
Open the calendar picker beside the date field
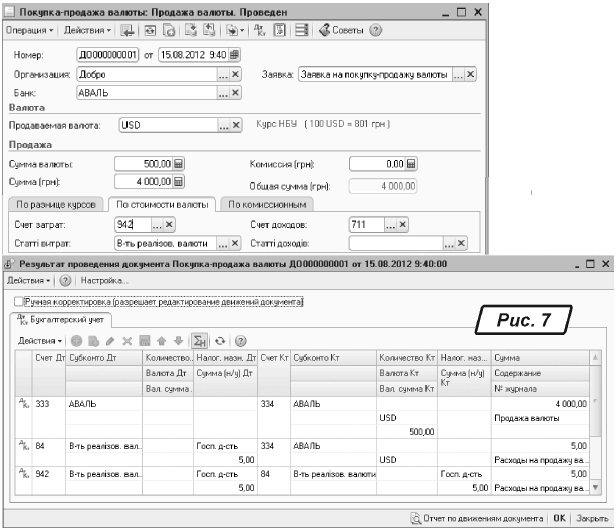pyautogui.click(x=234, y=54)
